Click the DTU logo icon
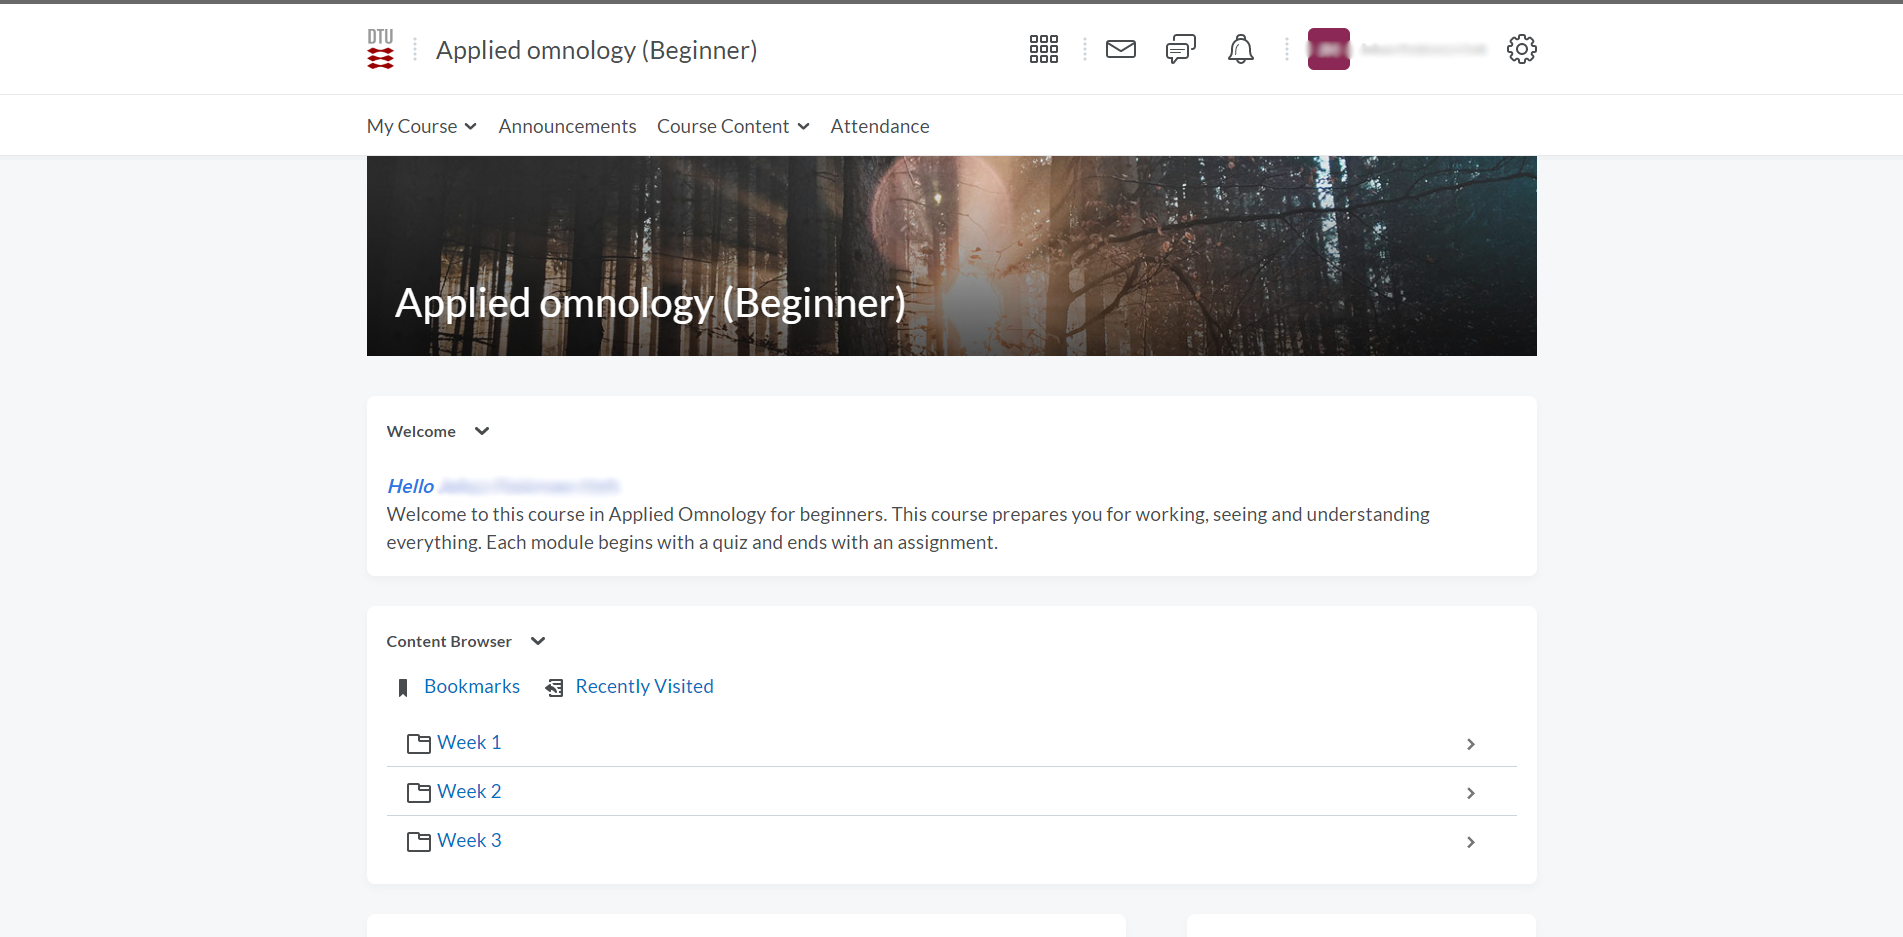This screenshot has width=1903, height=937. (380, 49)
